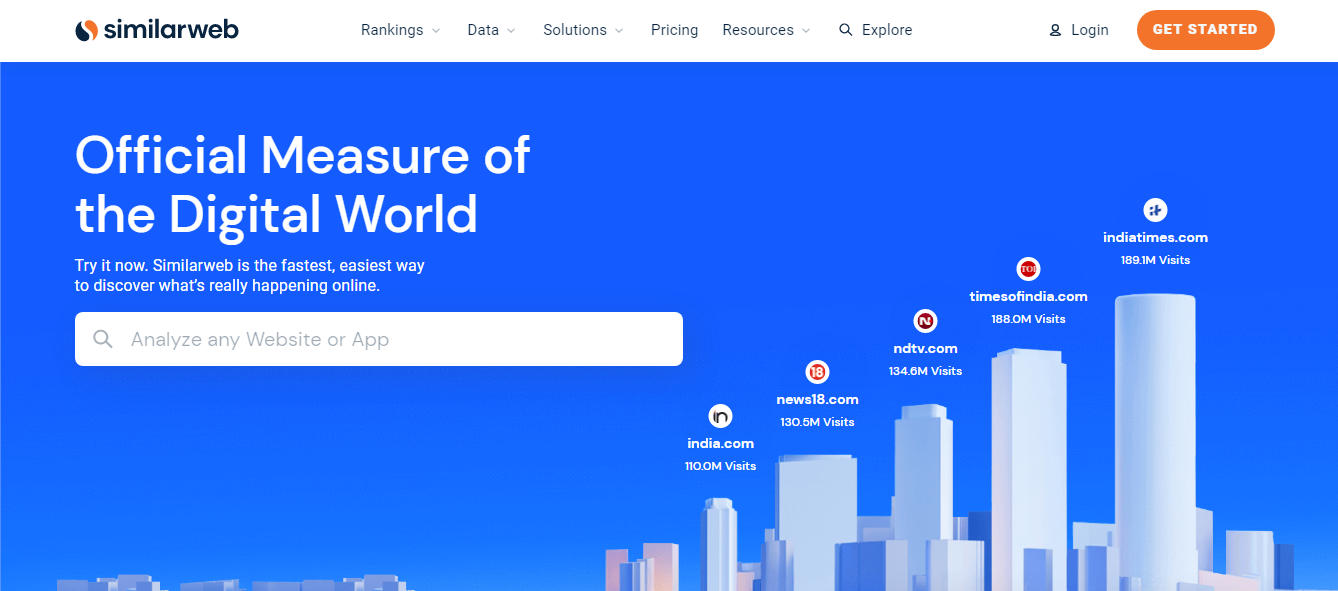This screenshot has height=591, width=1338.
Task: Select the news18.com label
Action: [817, 399]
